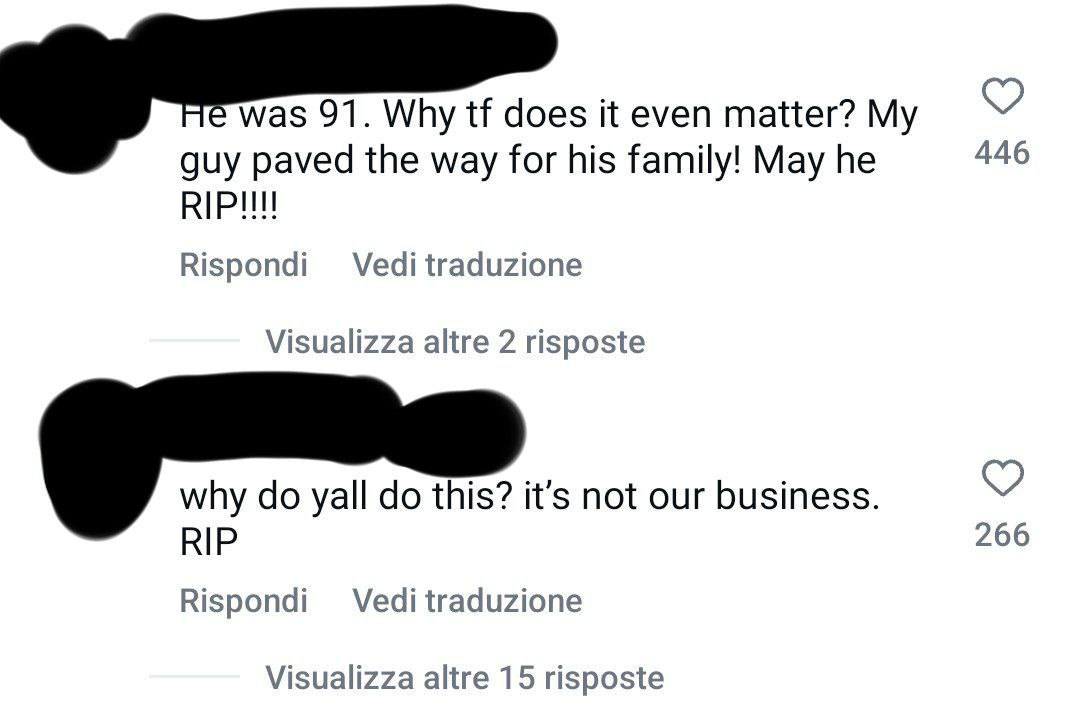Click the line beside "altre 15 risposte"
This screenshot has height=715, width=1080.
coord(194,677)
